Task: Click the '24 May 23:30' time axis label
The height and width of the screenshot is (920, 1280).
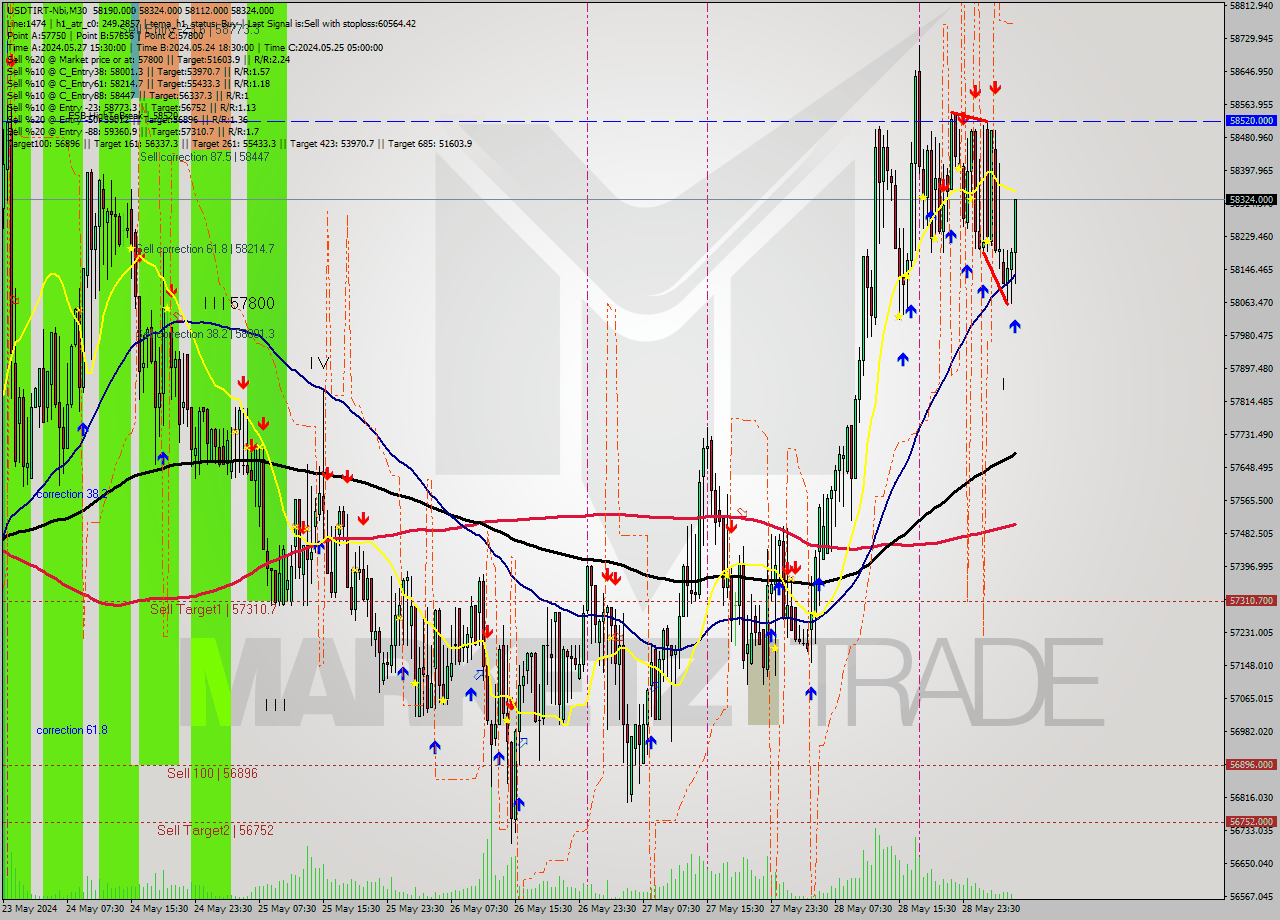Action: (x=223, y=909)
